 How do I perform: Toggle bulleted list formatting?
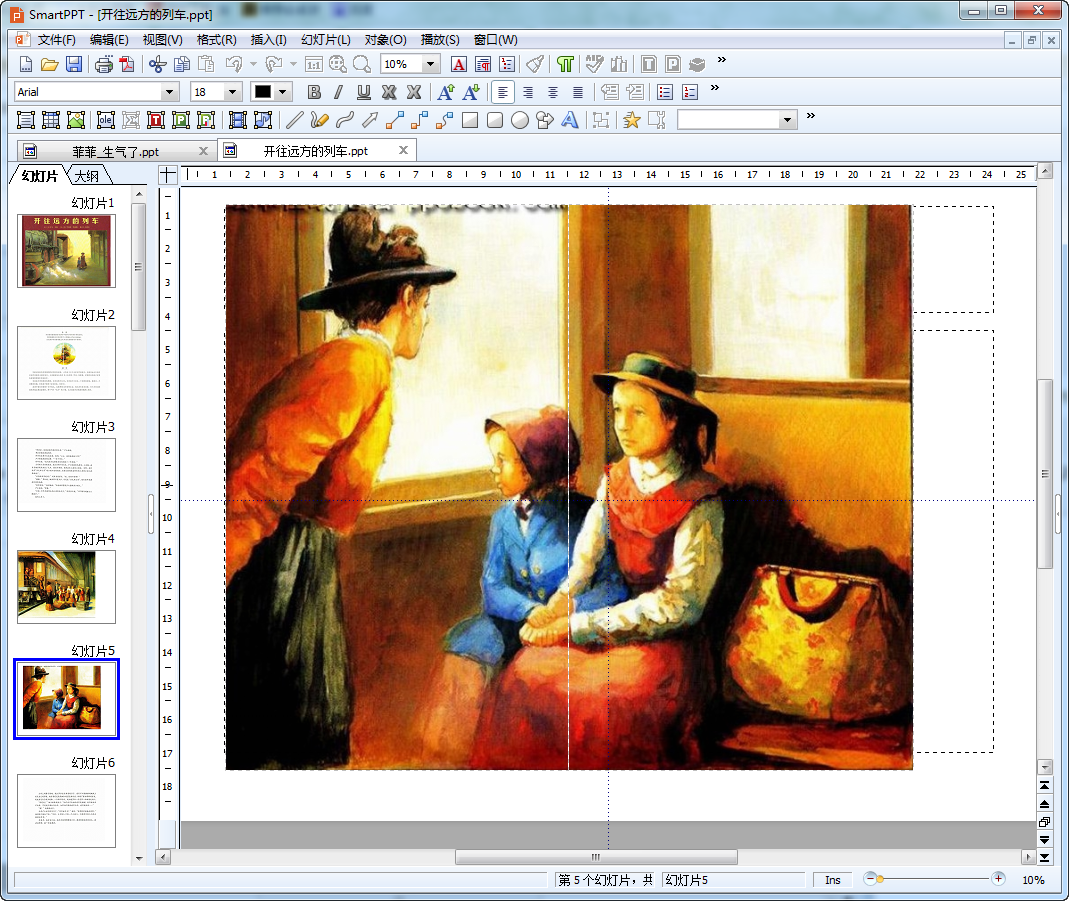[665, 92]
